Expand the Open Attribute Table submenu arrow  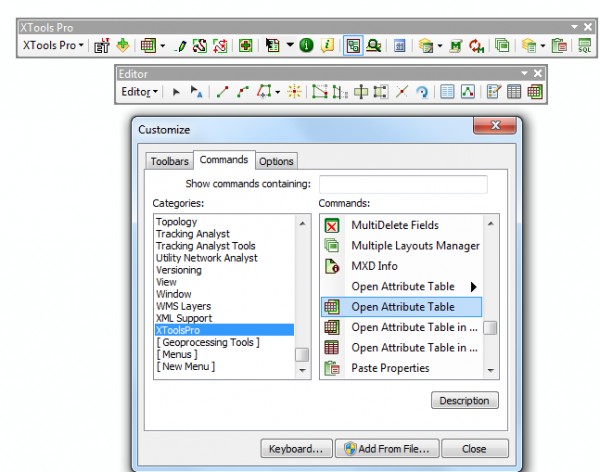click(473, 287)
